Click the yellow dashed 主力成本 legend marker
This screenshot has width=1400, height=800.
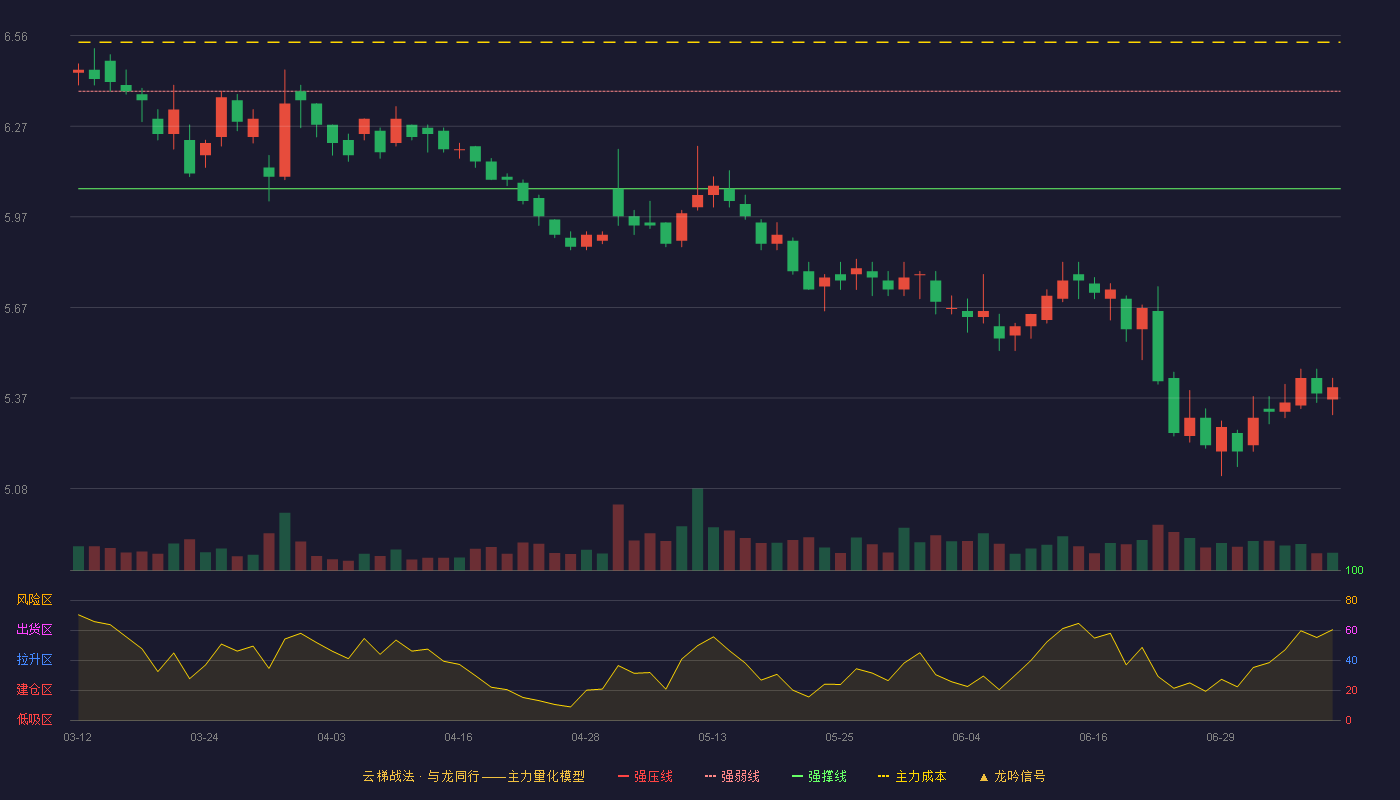(x=883, y=776)
